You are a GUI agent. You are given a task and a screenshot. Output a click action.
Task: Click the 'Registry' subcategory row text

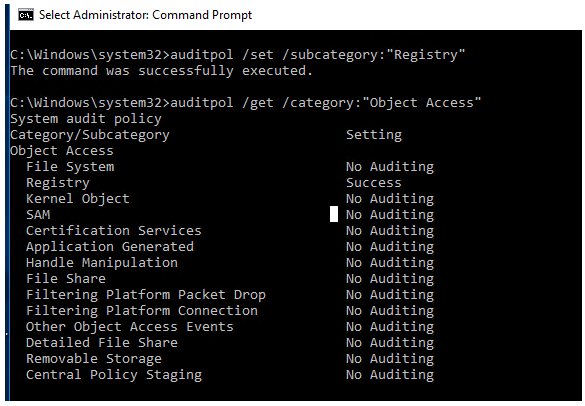click(x=58, y=183)
